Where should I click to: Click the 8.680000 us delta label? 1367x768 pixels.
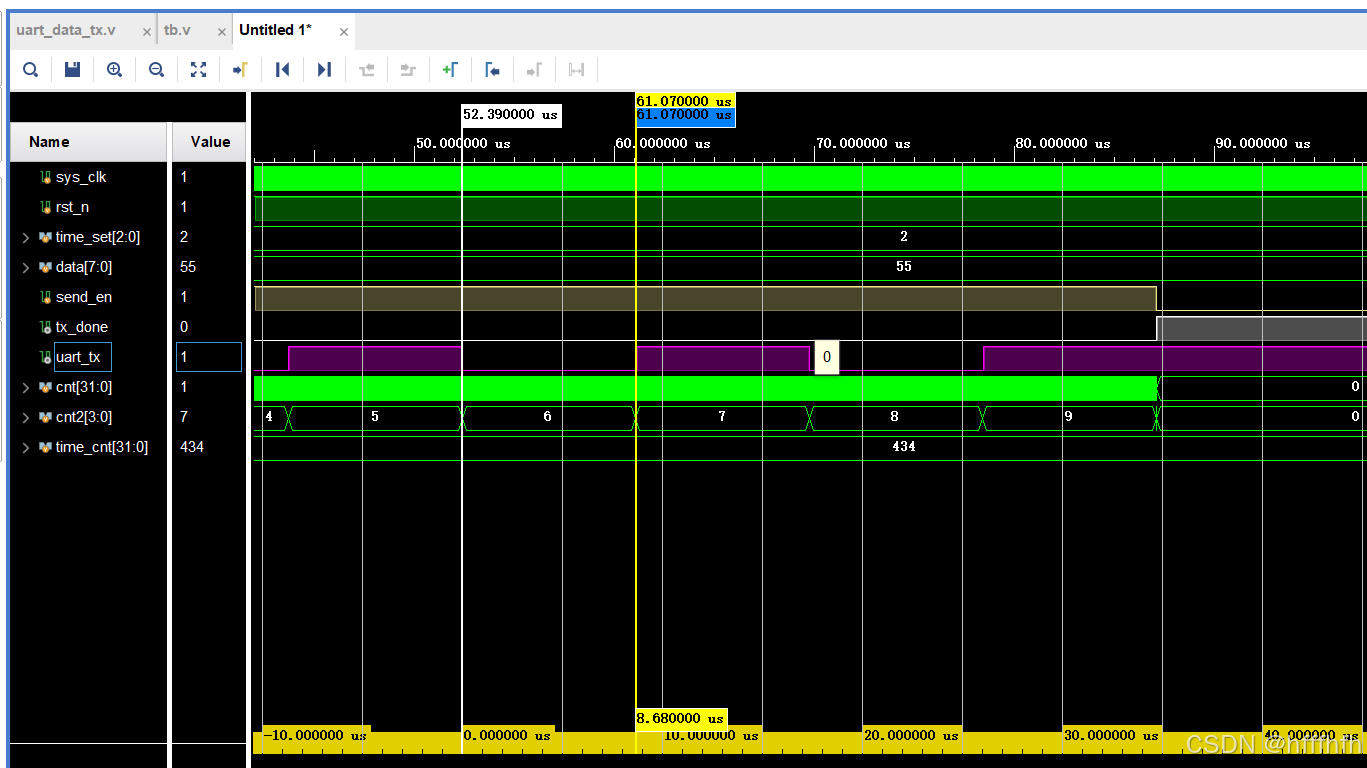point(681,718)
